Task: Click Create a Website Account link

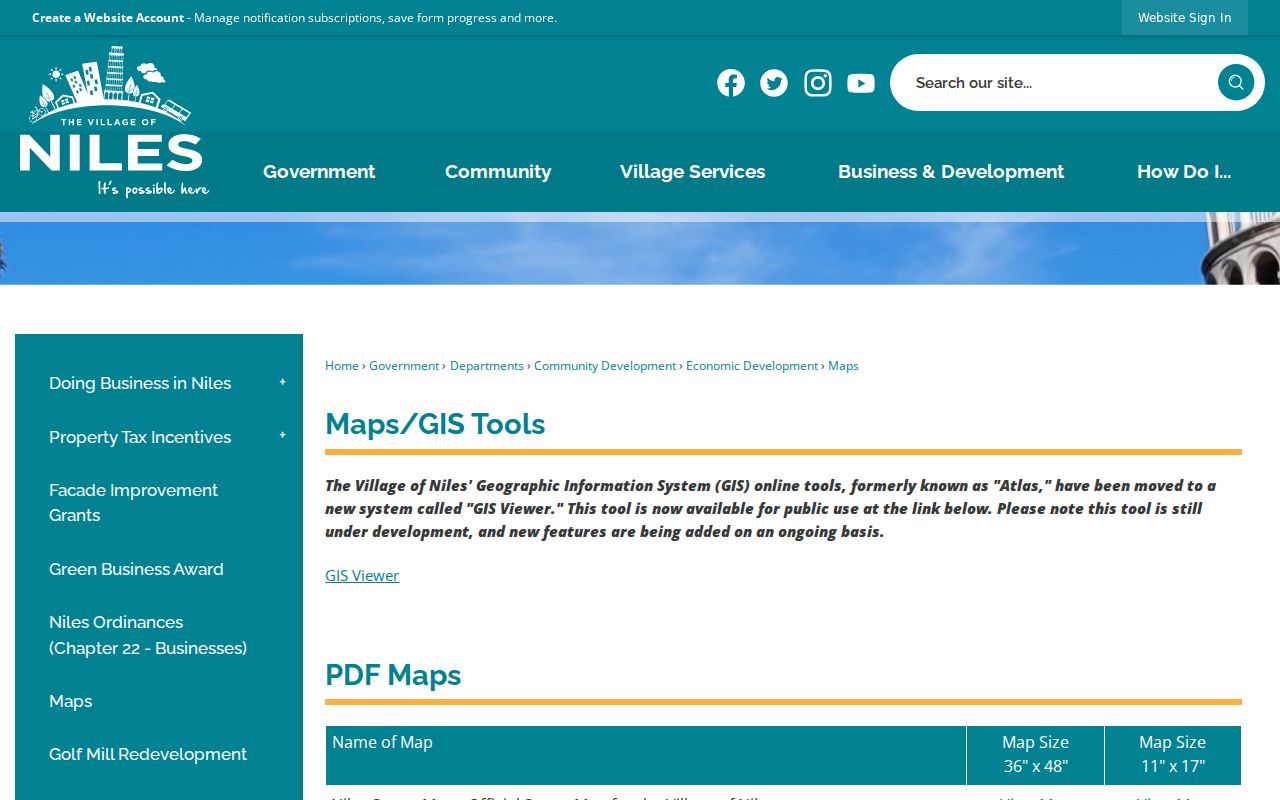Action: (x=108, y=17)
